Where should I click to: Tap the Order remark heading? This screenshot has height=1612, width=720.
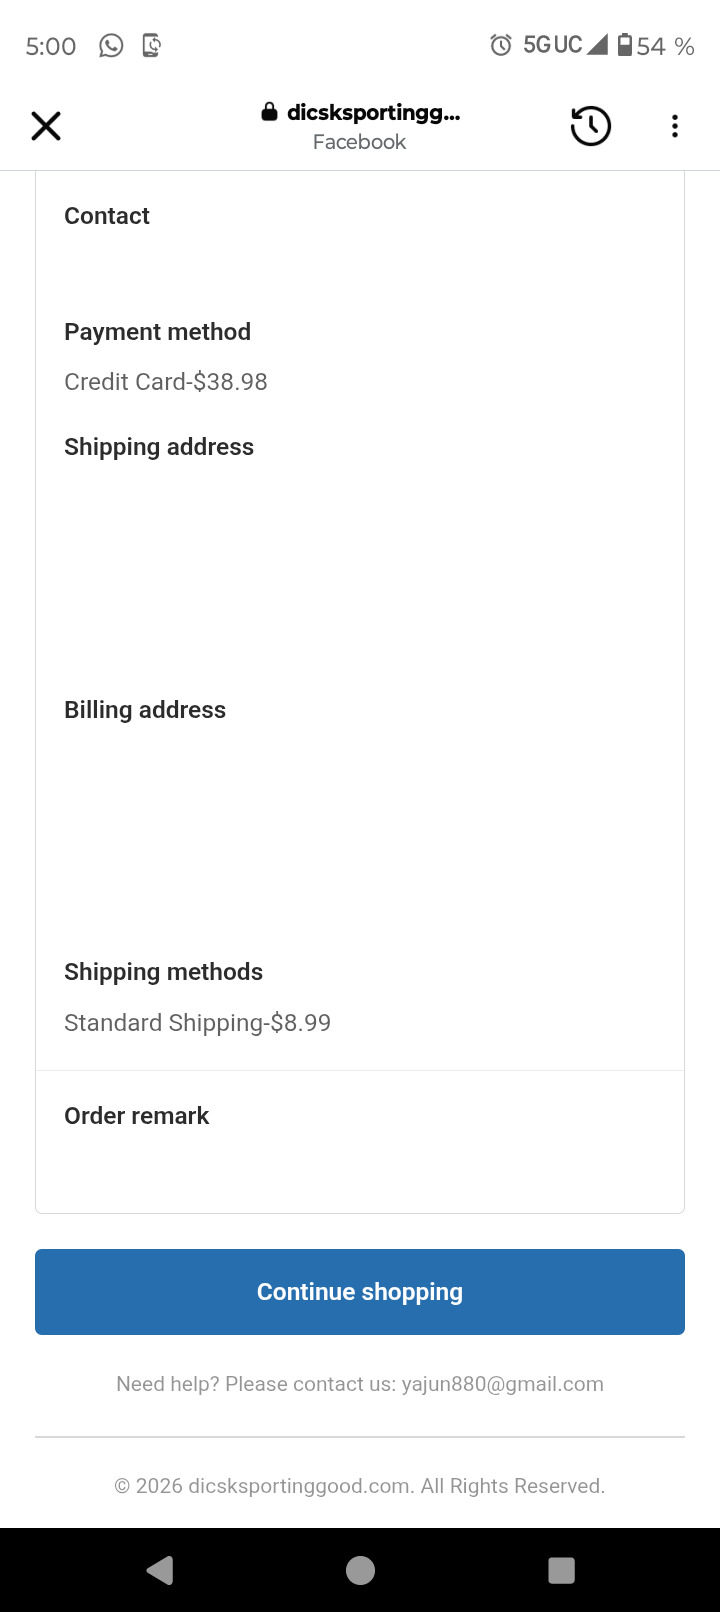(137, 1116)
